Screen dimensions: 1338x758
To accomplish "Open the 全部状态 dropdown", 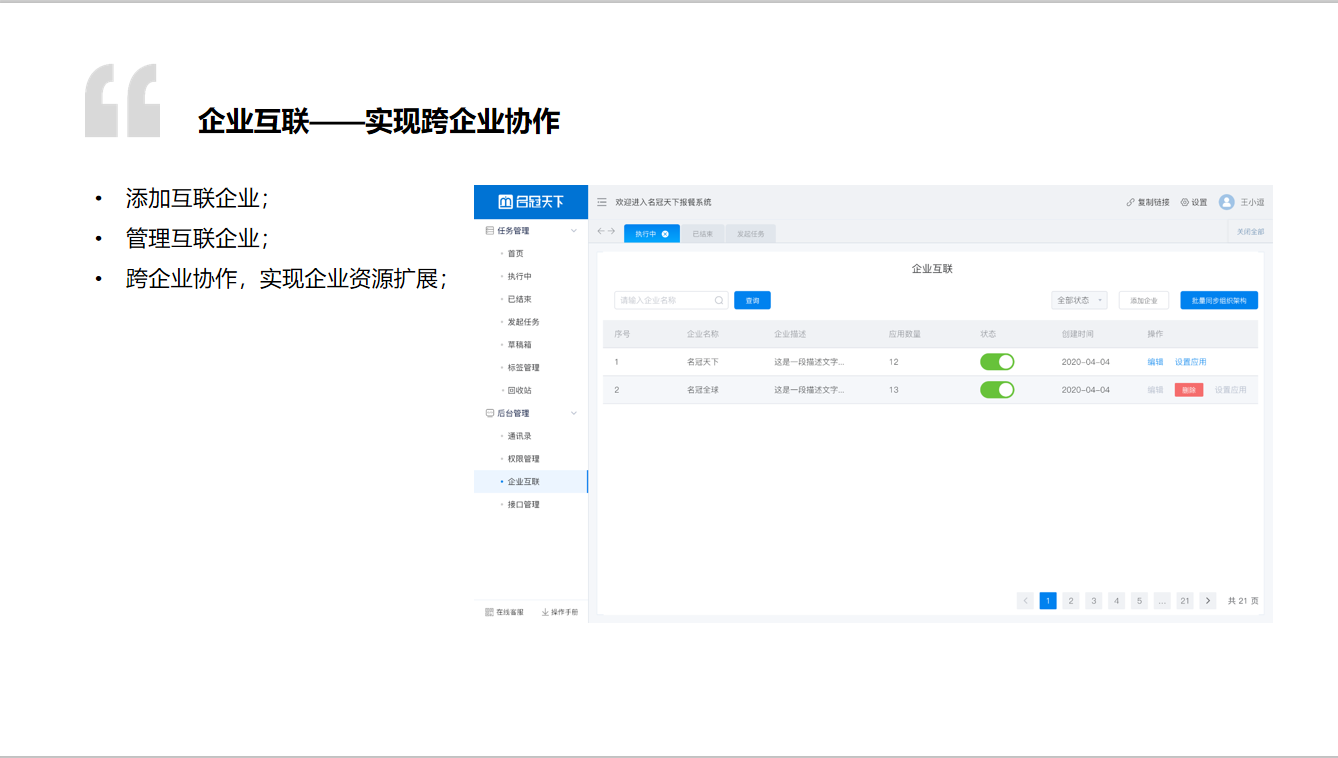I will coord(1079,300).
